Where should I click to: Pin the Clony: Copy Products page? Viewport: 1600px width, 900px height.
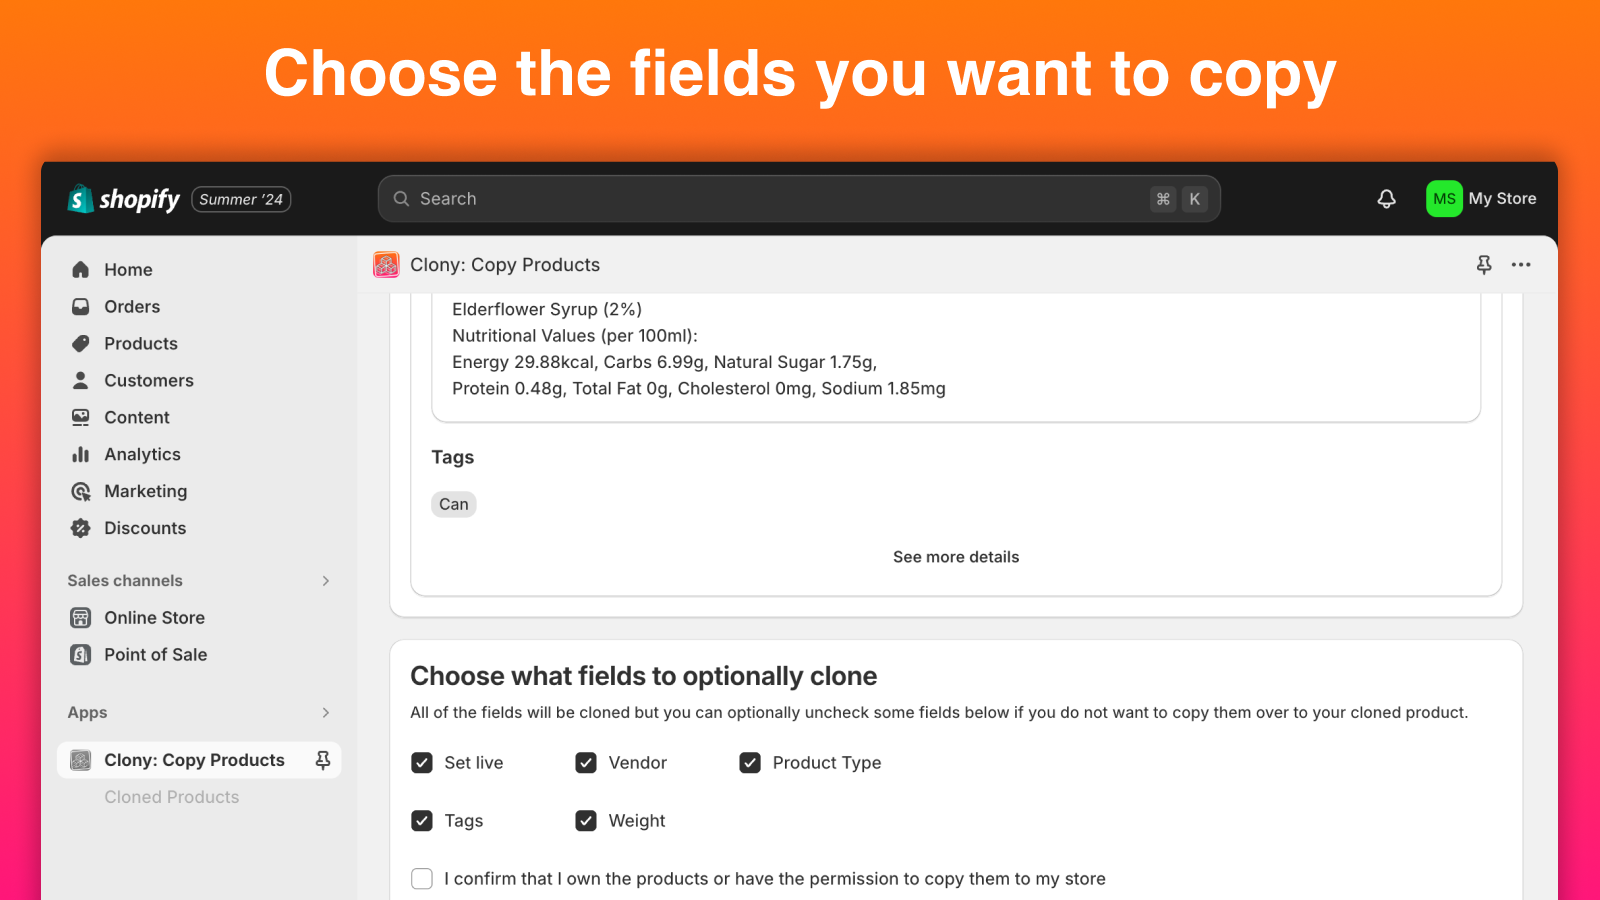click(x=1484, y=264)
